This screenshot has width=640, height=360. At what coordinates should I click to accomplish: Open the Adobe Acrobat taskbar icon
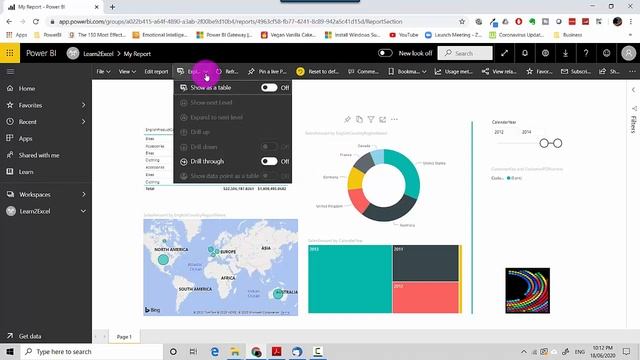click(276, 351)
